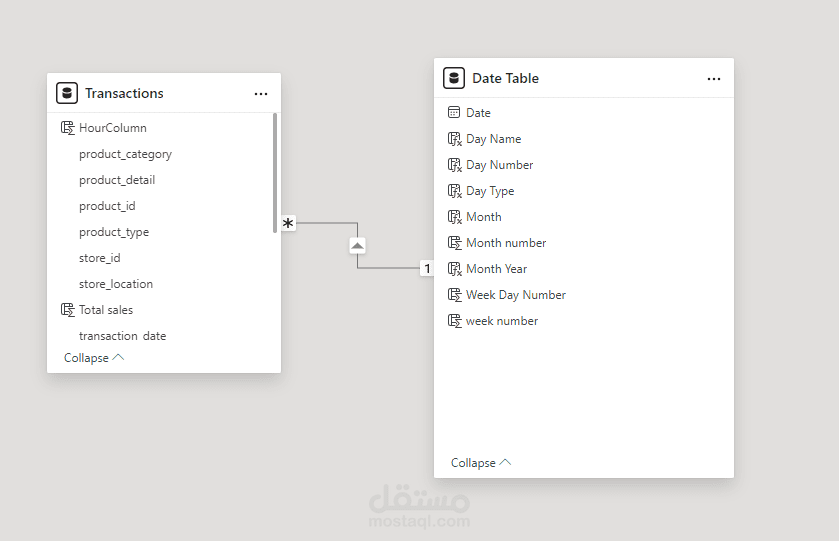Click the relationship filter direction arrow
The image size is (839, 541).
(x=358, y=245)
